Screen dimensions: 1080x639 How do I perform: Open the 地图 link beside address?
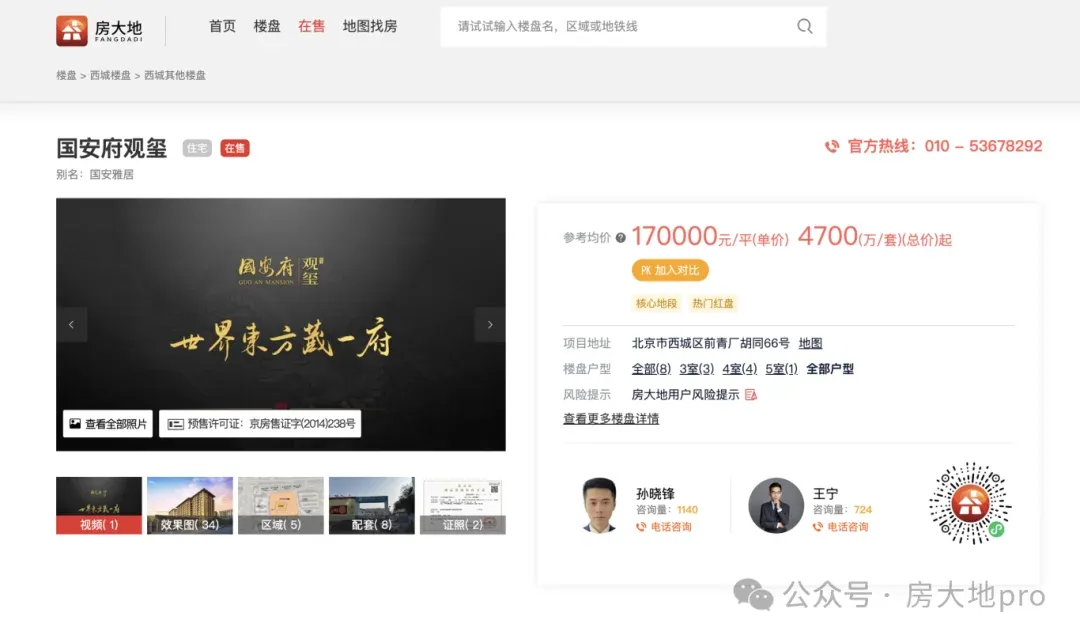pyautogui.click(x=811, y=343)
